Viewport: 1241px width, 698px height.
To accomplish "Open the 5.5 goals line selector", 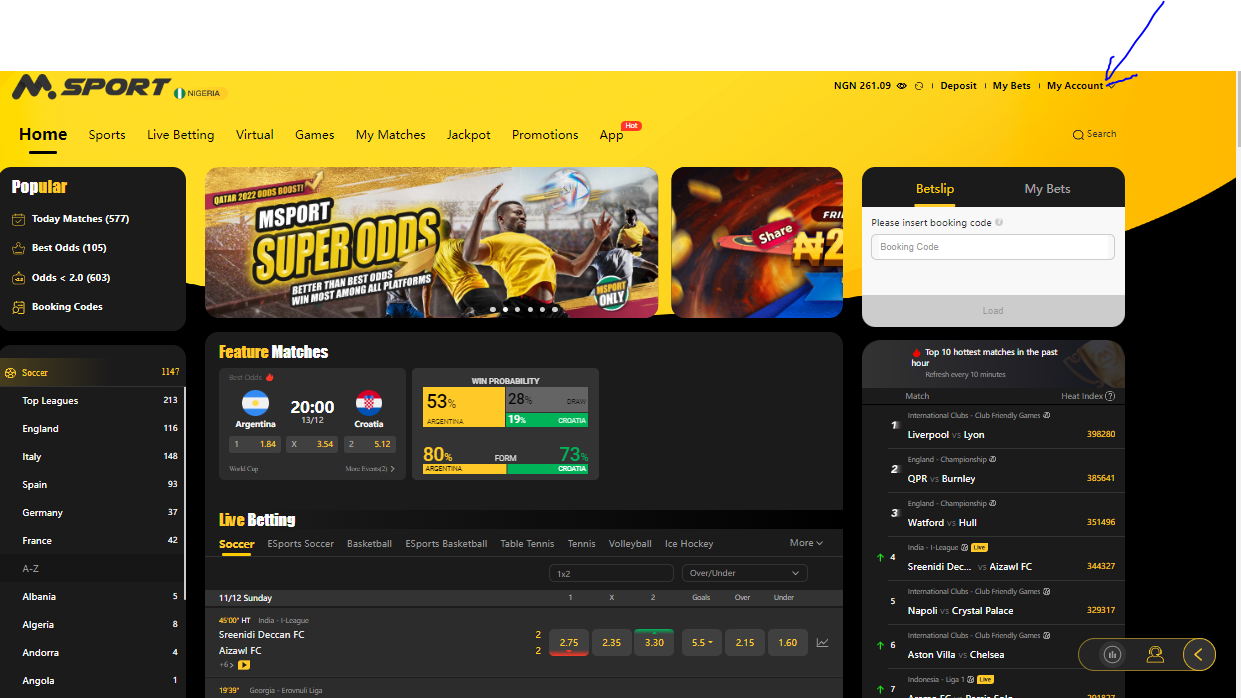I will [x=702, y=643].
